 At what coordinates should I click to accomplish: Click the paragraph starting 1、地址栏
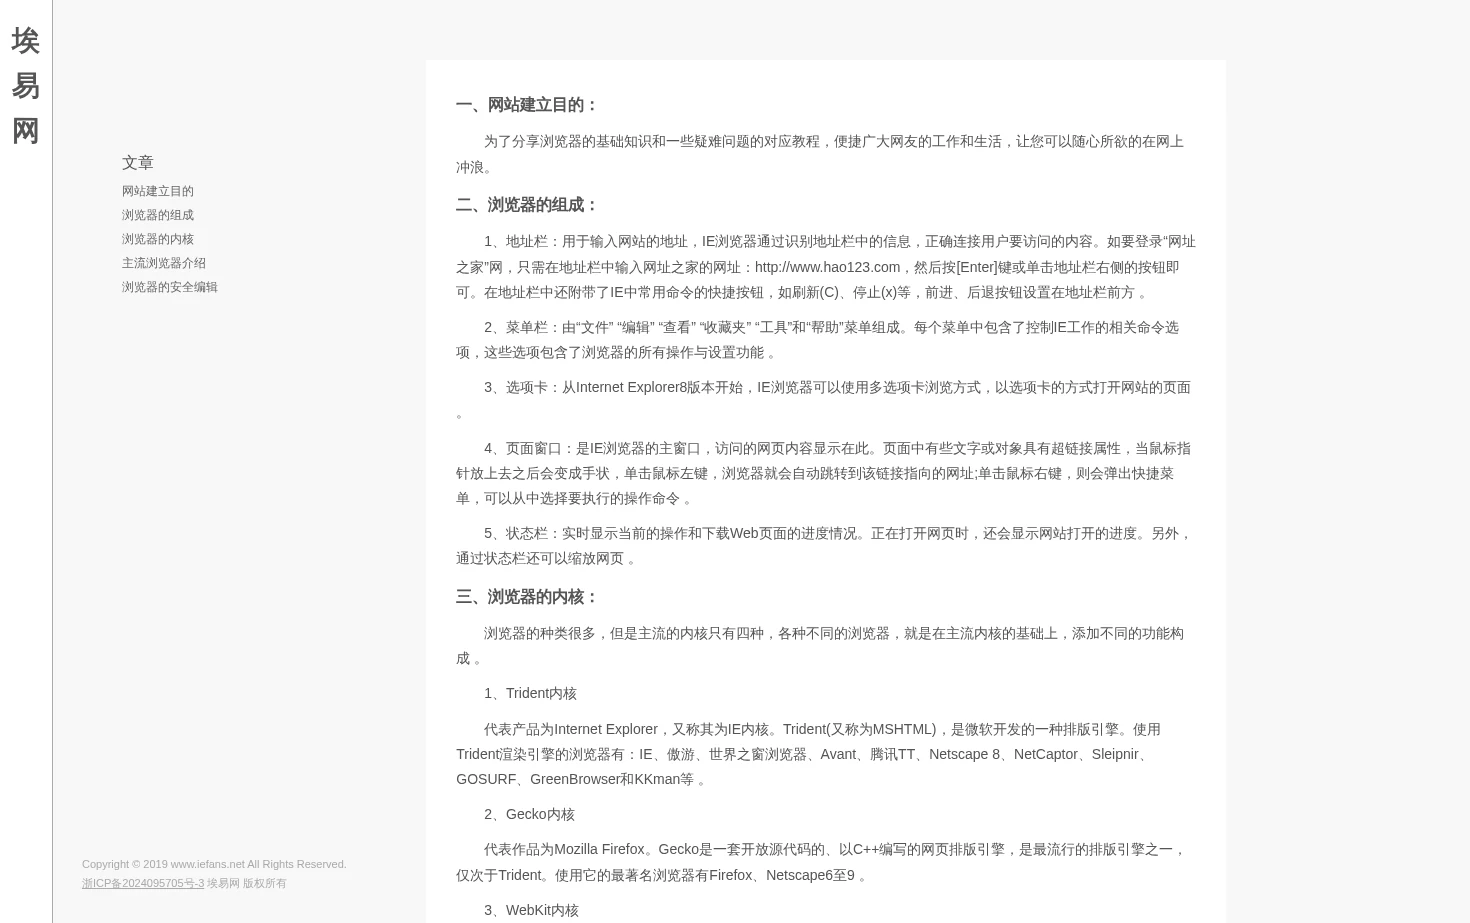pos(825,267)
